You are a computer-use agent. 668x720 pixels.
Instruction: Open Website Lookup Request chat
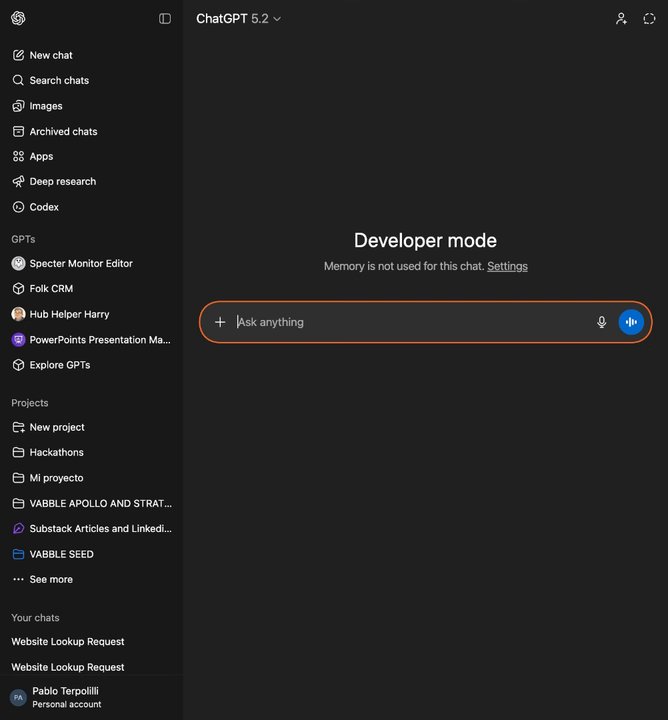coord(68,642)
